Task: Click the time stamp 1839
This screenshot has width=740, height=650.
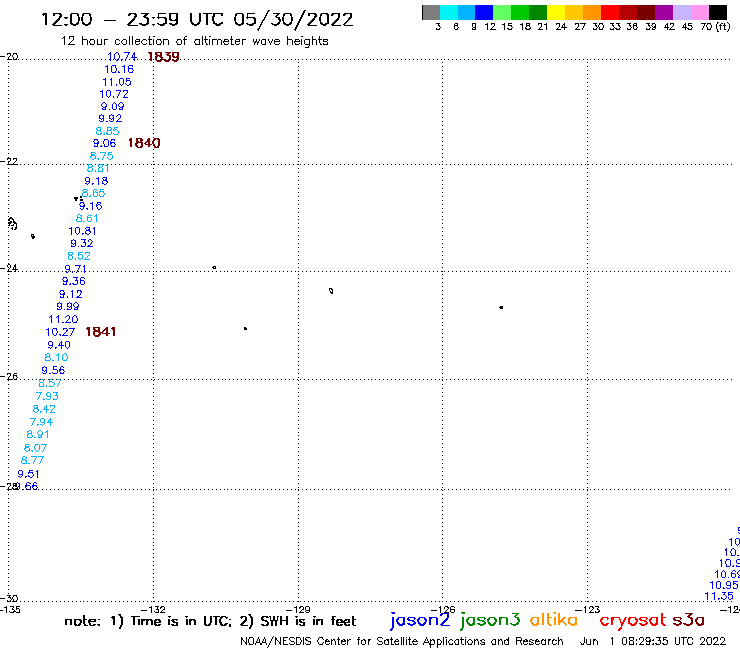Action: tap(163, 57)
